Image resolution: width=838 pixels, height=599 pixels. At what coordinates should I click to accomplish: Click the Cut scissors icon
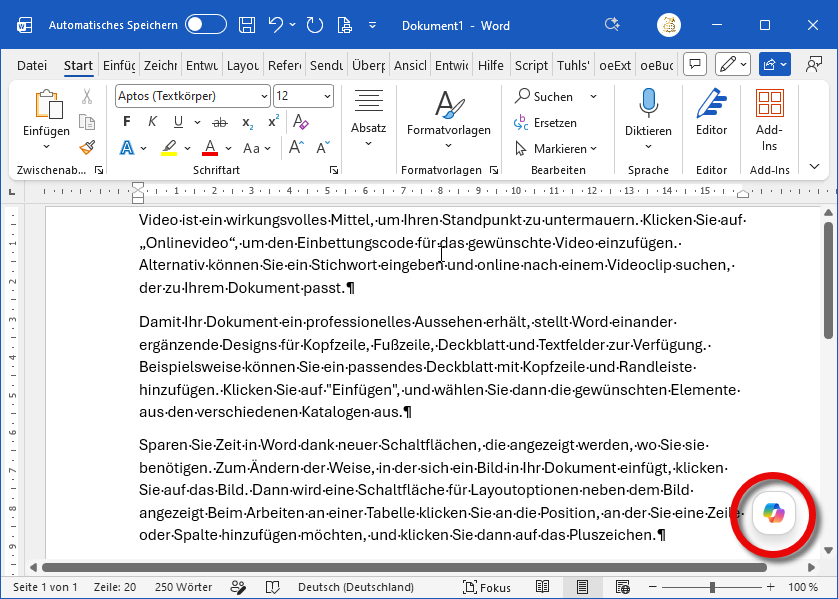(87, 97)
